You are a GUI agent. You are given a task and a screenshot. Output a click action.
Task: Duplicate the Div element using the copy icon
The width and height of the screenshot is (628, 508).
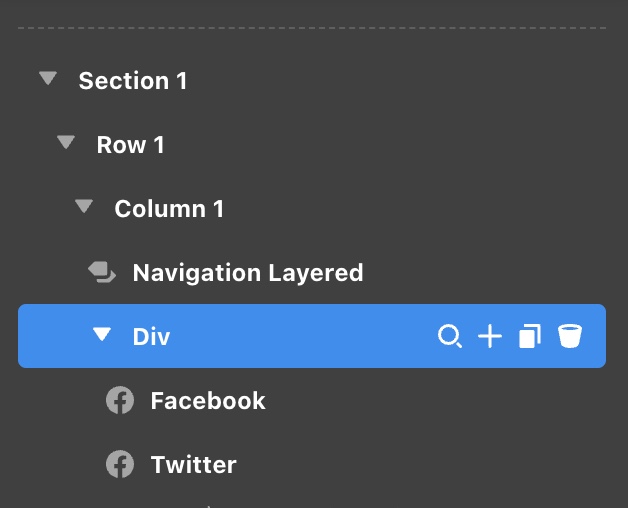pyautogui.click(x=529, y=337)
